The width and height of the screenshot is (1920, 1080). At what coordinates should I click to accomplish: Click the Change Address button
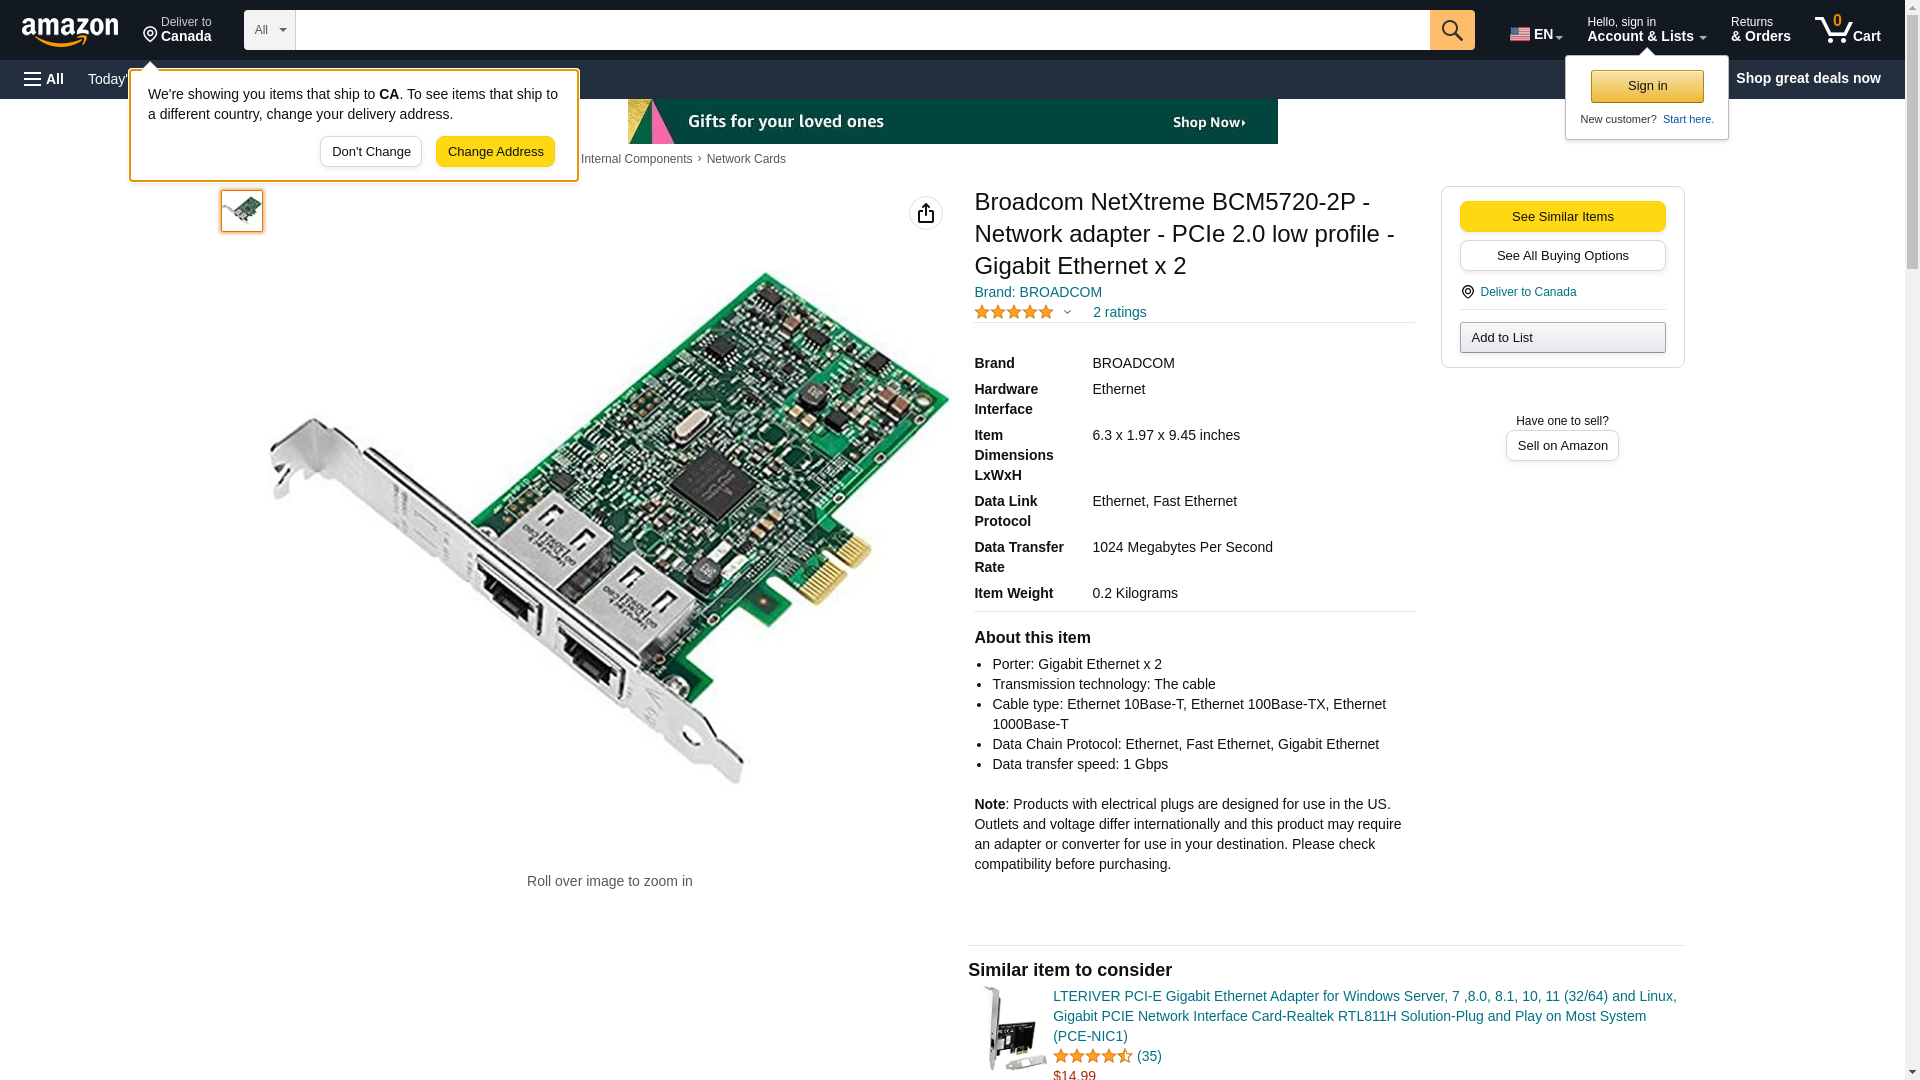tap(495, 152)
